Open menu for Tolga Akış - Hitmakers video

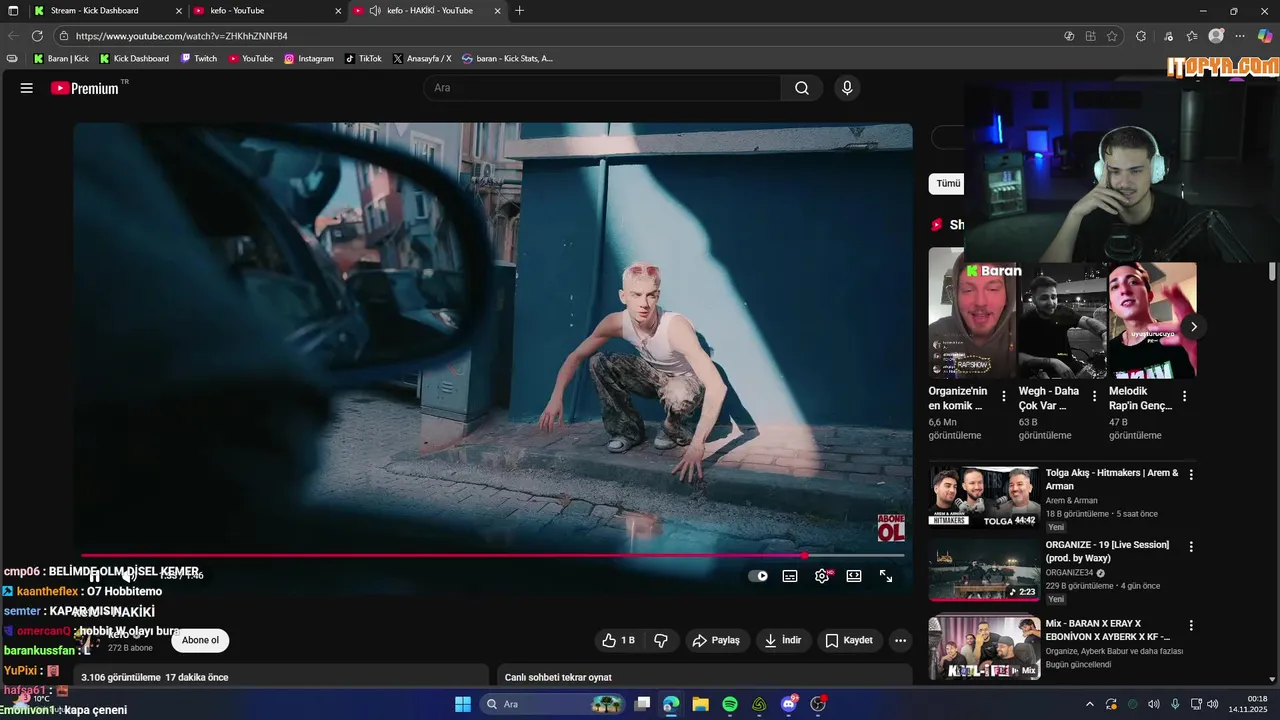1191,474
